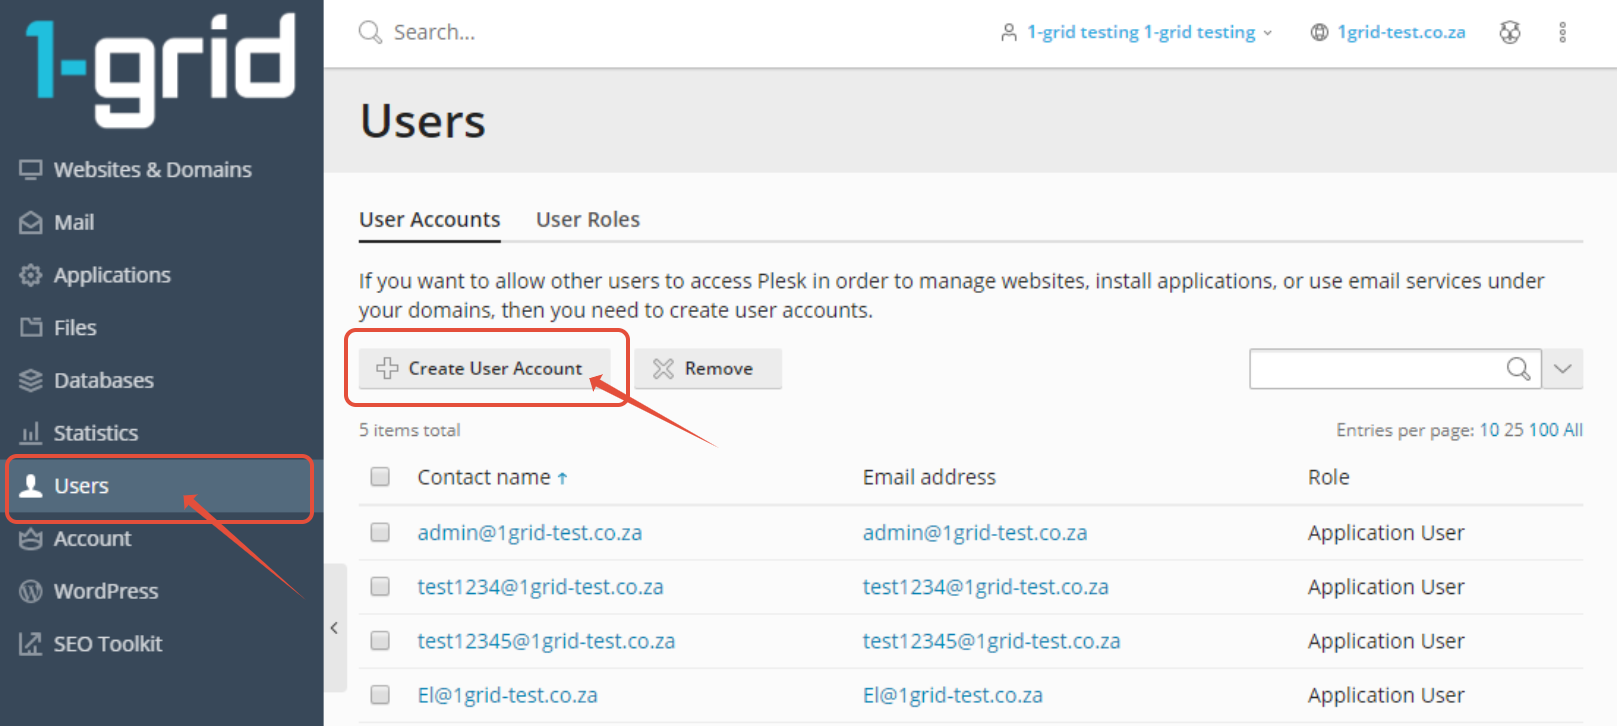Open El@1grid-test.co.za contact name link

pos(508,695)
